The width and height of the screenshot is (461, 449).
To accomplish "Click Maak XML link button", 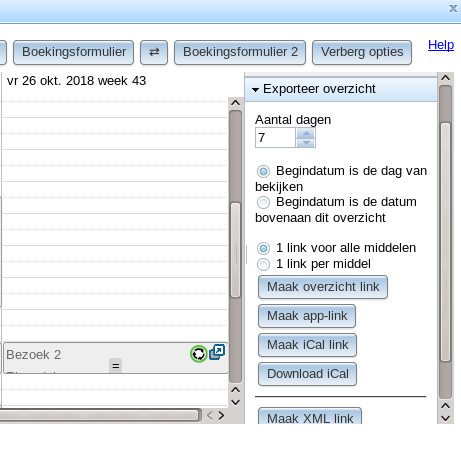I will tap(310, 416).
